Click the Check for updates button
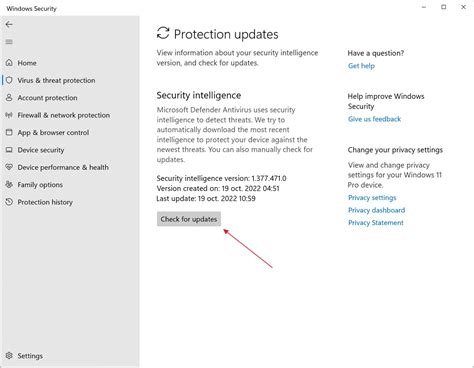The image size is (474, 368). pyautogui.click(x=189, y=219)
